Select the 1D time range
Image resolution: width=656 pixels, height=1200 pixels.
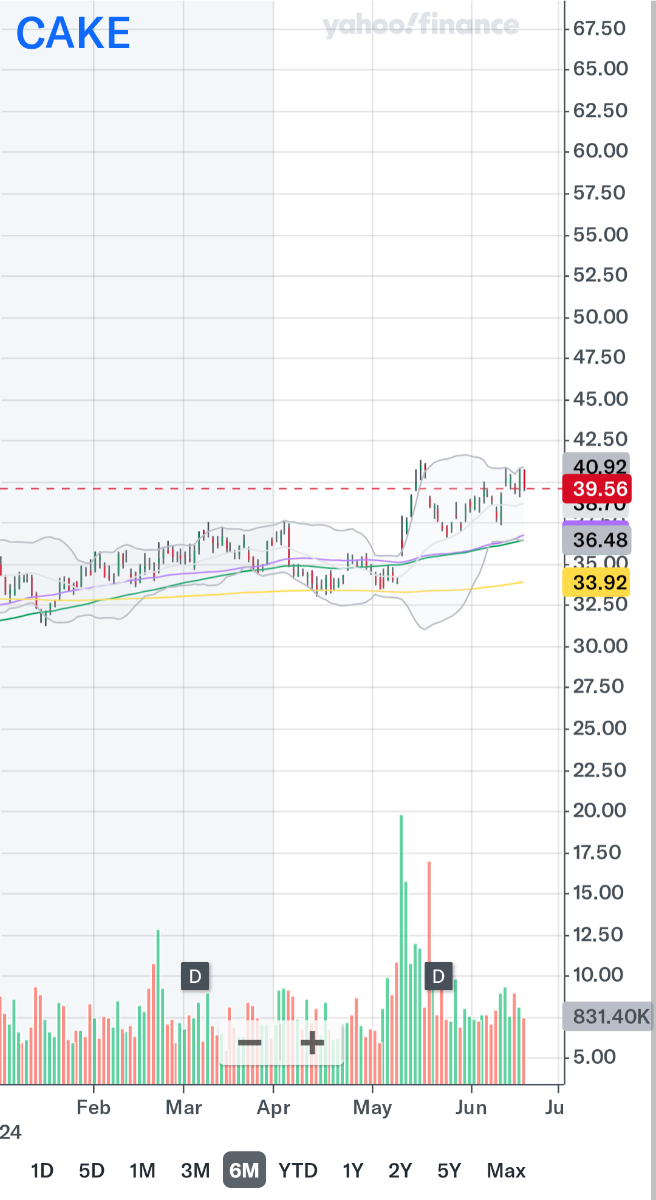(x=42, y=1170)
